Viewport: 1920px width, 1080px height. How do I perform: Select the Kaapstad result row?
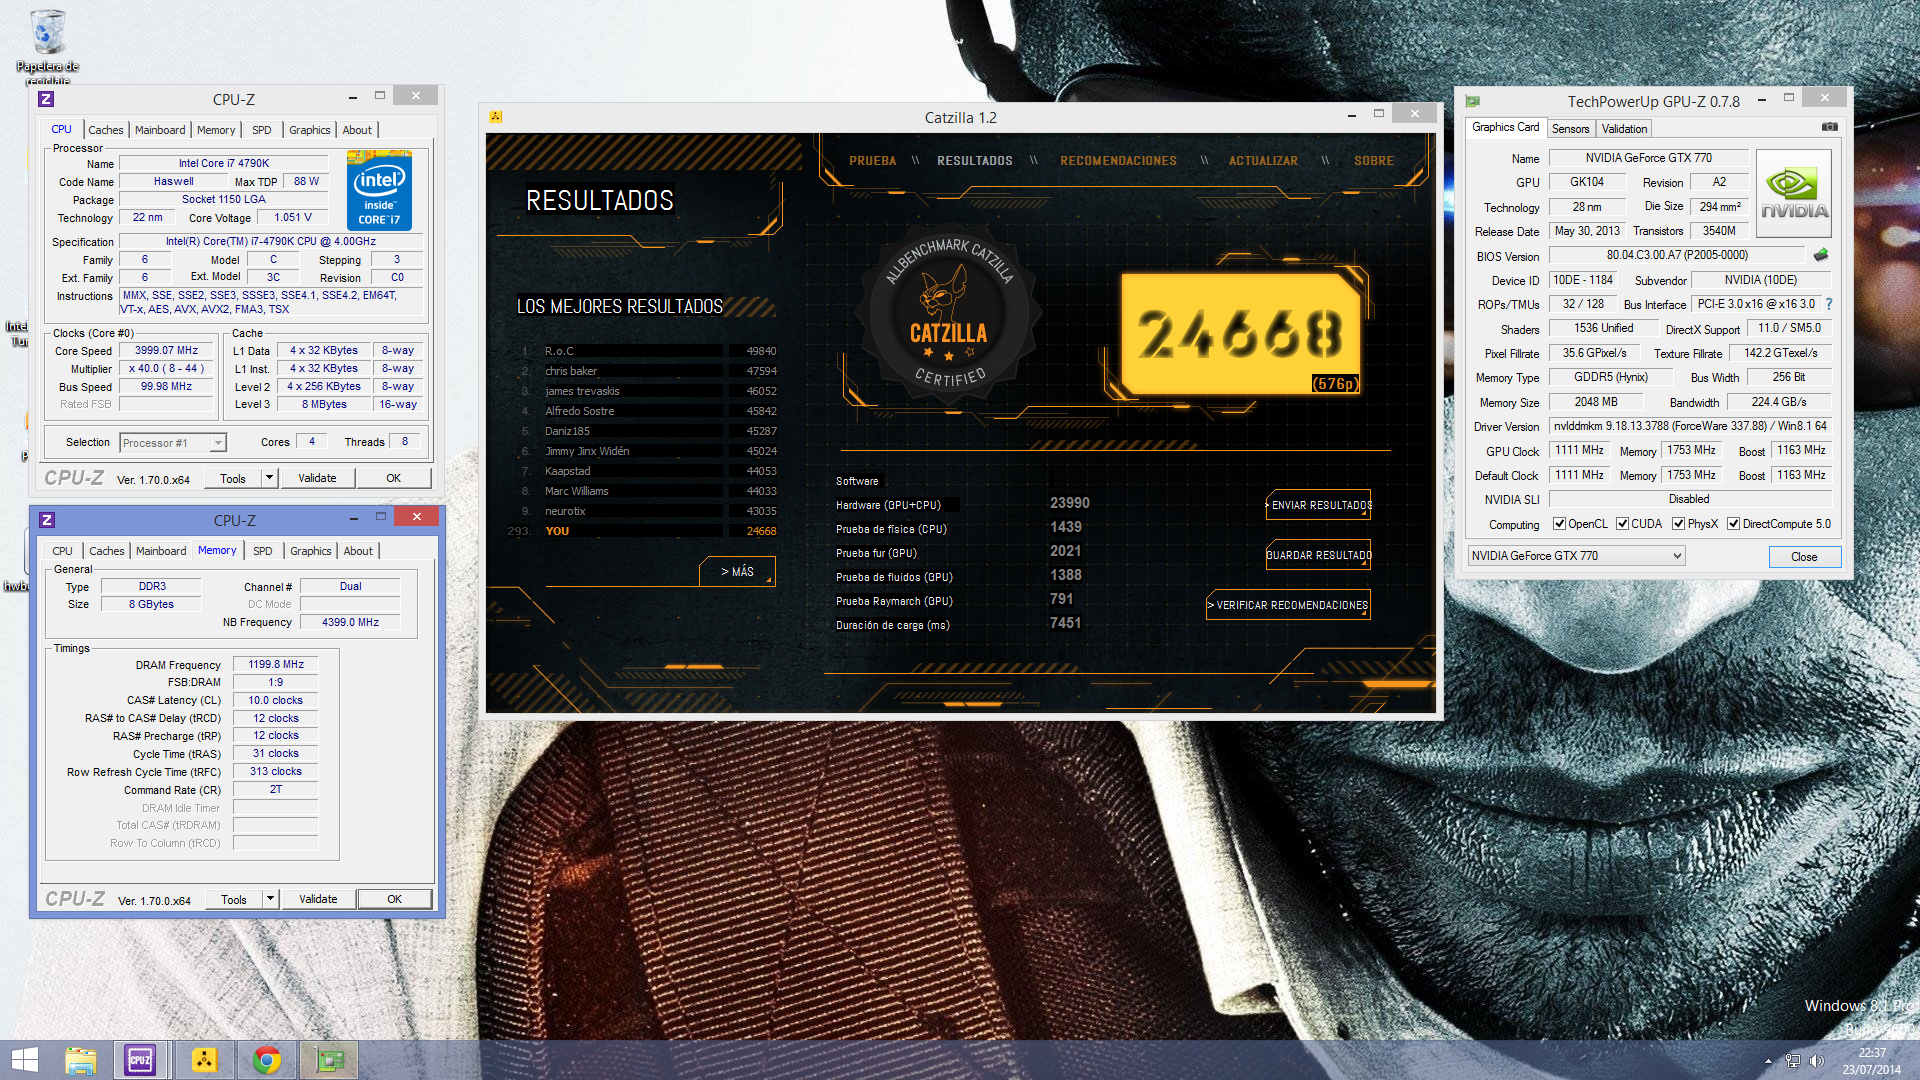pos(647,471)
